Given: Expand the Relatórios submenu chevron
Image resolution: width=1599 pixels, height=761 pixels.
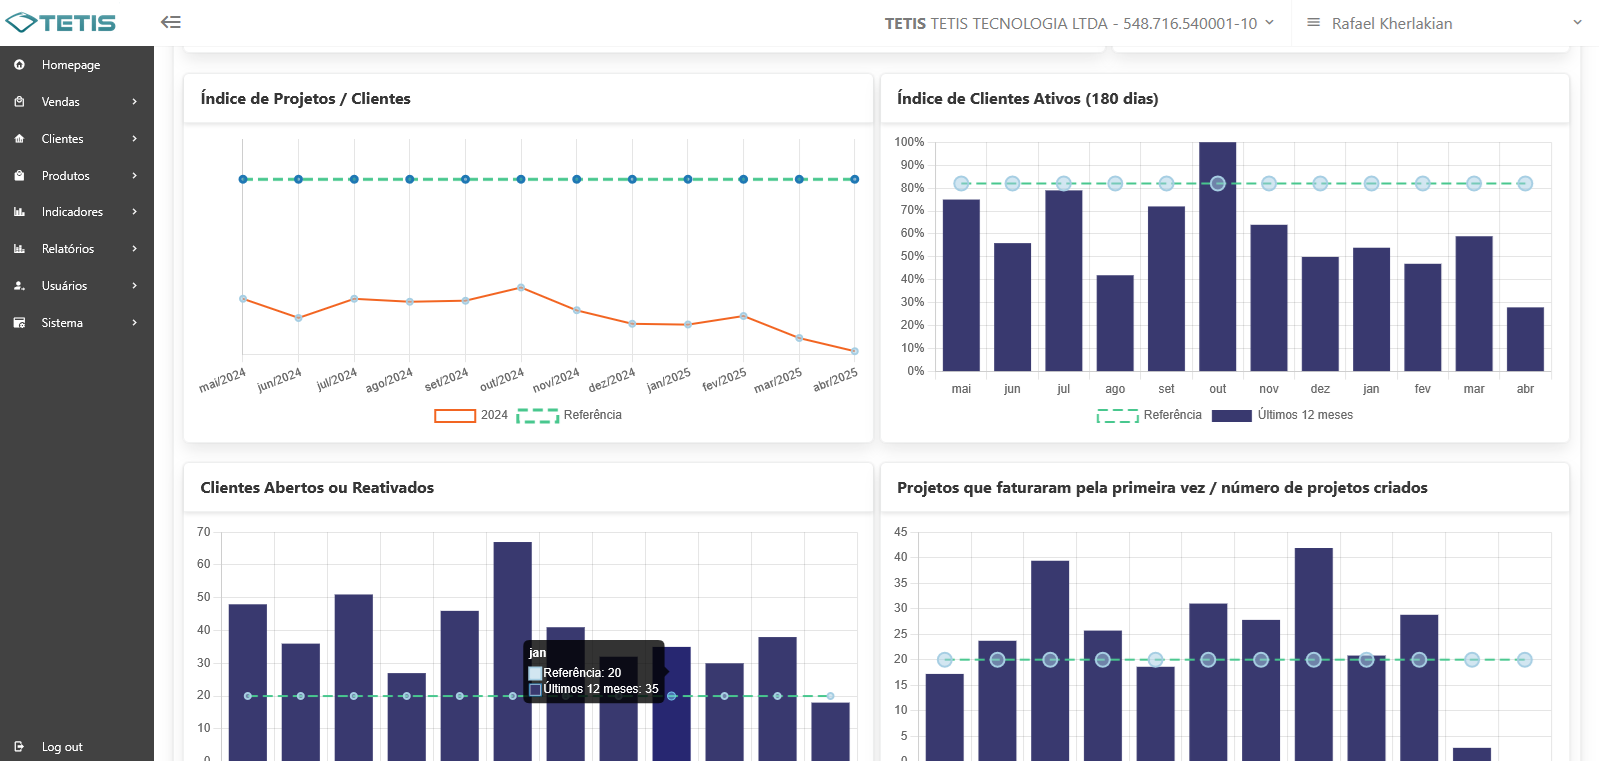Looking at the screenshot, I should pos(134,249).
